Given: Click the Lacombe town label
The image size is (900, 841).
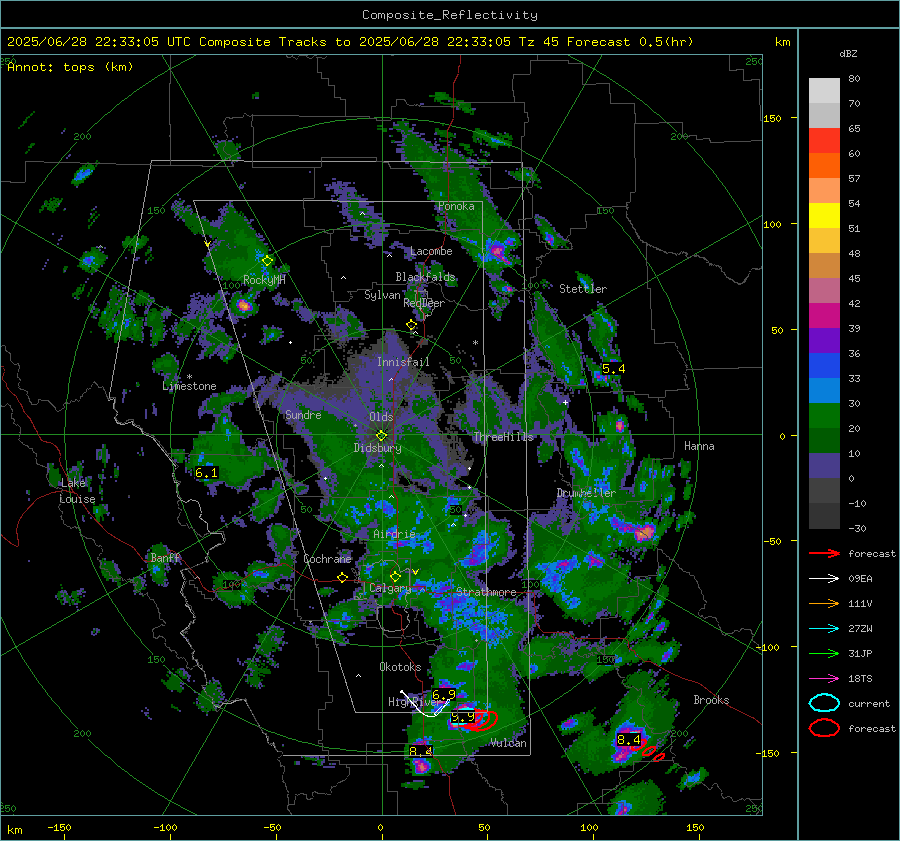Looking at the screenshot, I should pos(431,251).
